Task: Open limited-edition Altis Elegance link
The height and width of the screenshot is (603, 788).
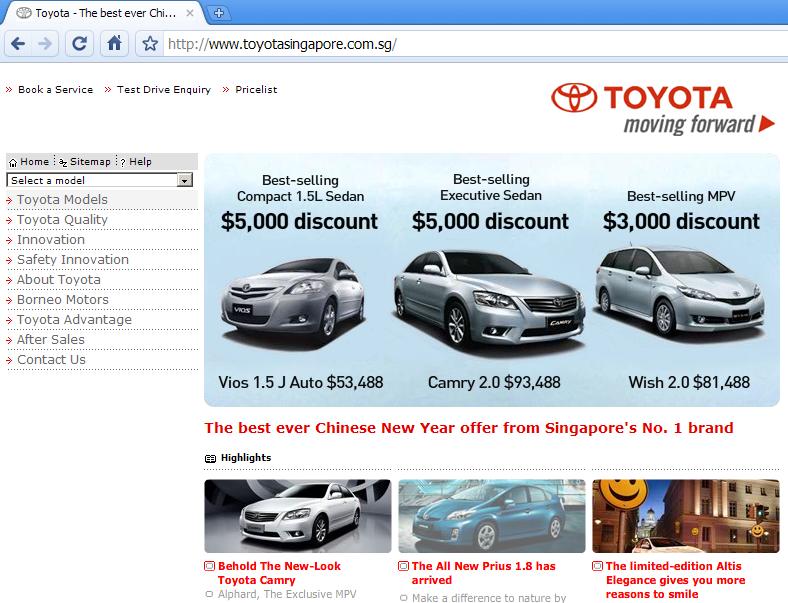Action: 675,580
